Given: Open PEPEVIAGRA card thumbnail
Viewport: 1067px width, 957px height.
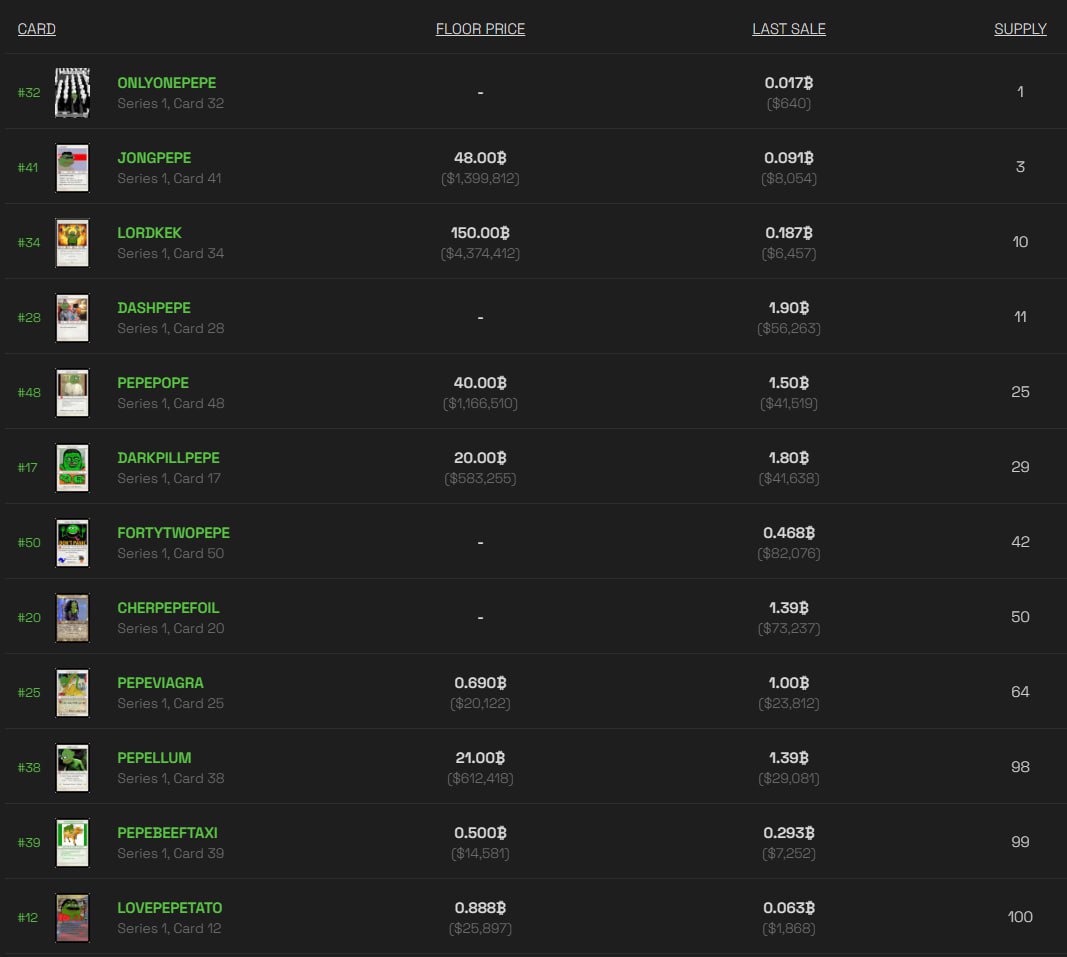Looking at the screenshot, I should pyautogui.click(x=72, y=693).
